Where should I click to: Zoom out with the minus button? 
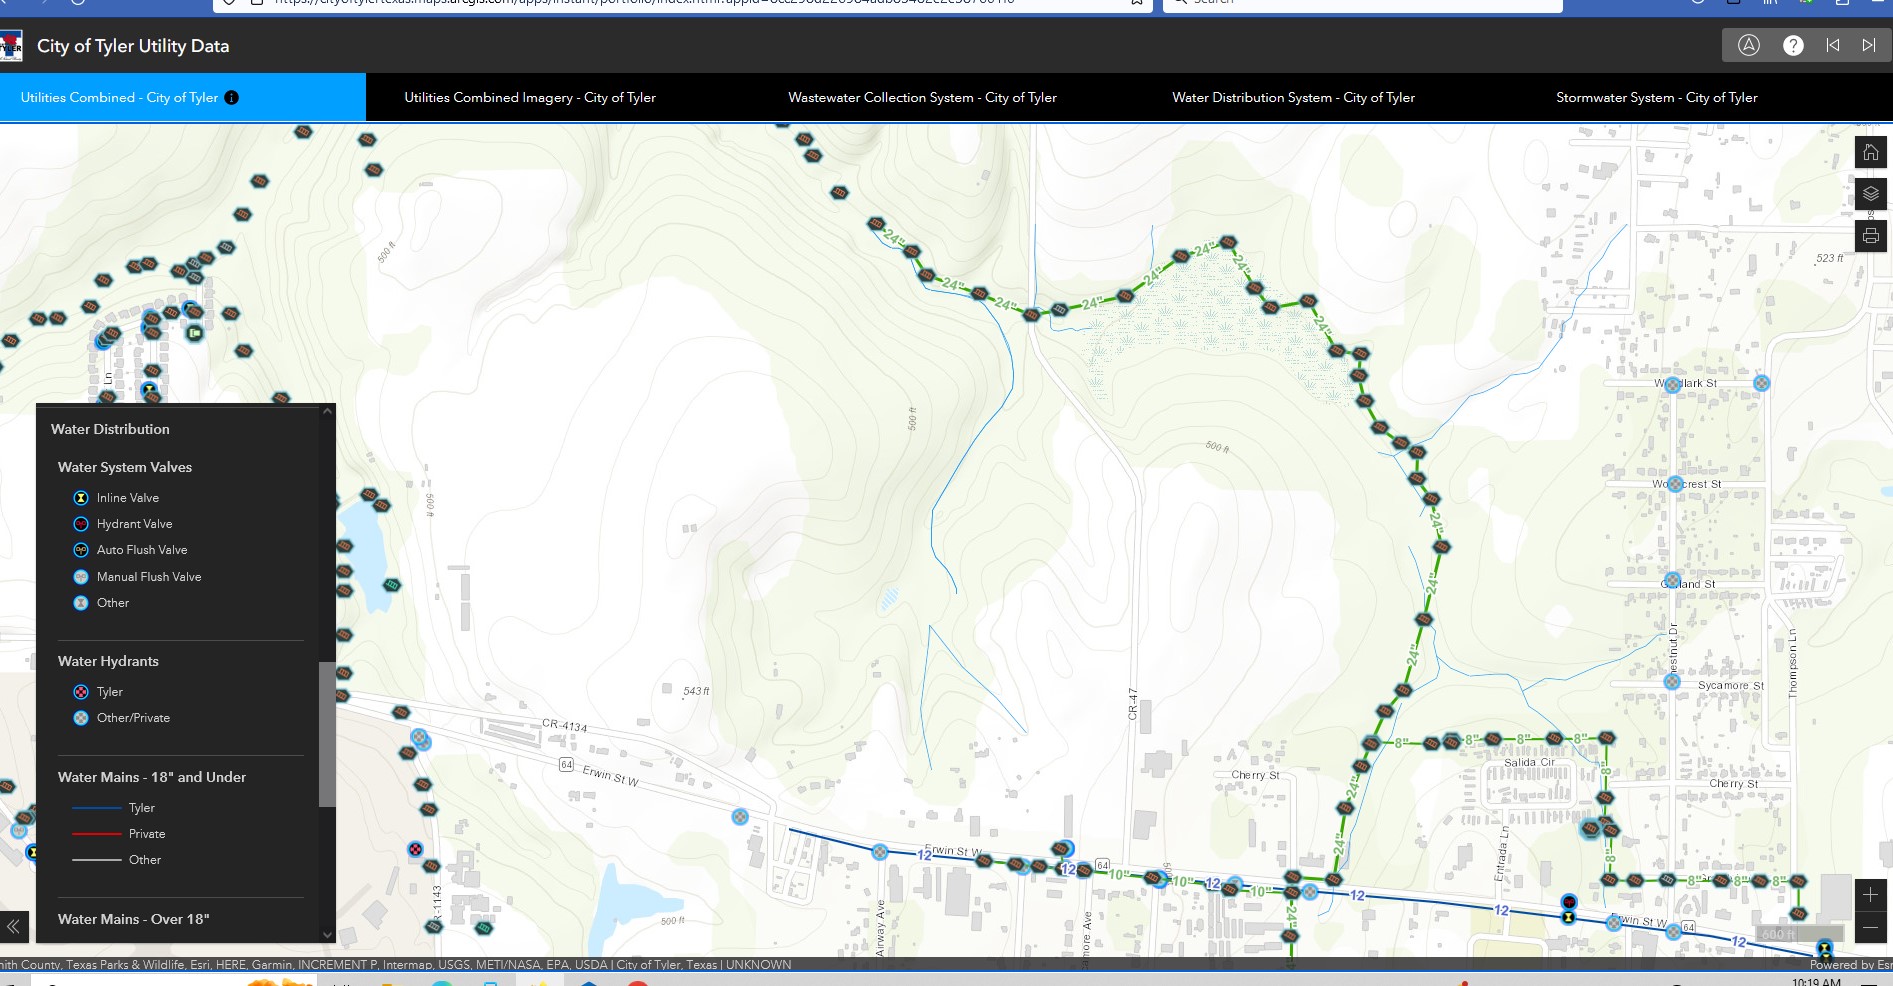tap(1870, 928)
